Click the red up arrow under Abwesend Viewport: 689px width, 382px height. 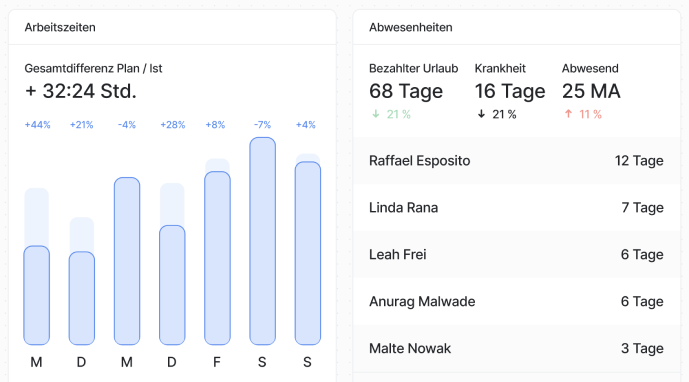(x=568, y=114)
